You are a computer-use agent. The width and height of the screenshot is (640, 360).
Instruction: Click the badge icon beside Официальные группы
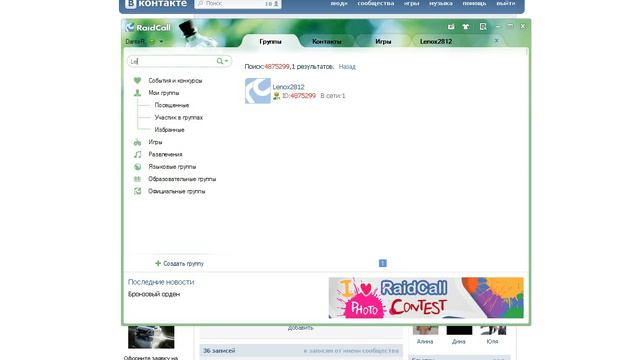click(x=138, y=191)
